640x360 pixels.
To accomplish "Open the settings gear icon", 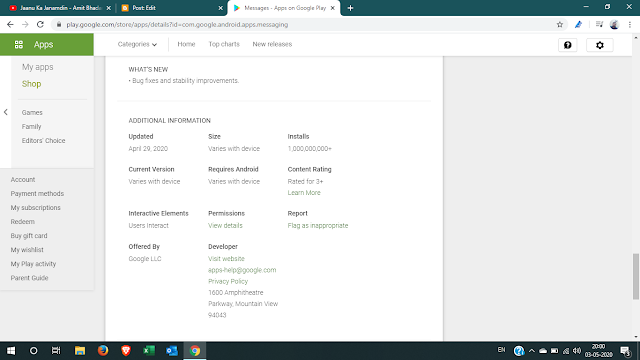I will point(600,45).
